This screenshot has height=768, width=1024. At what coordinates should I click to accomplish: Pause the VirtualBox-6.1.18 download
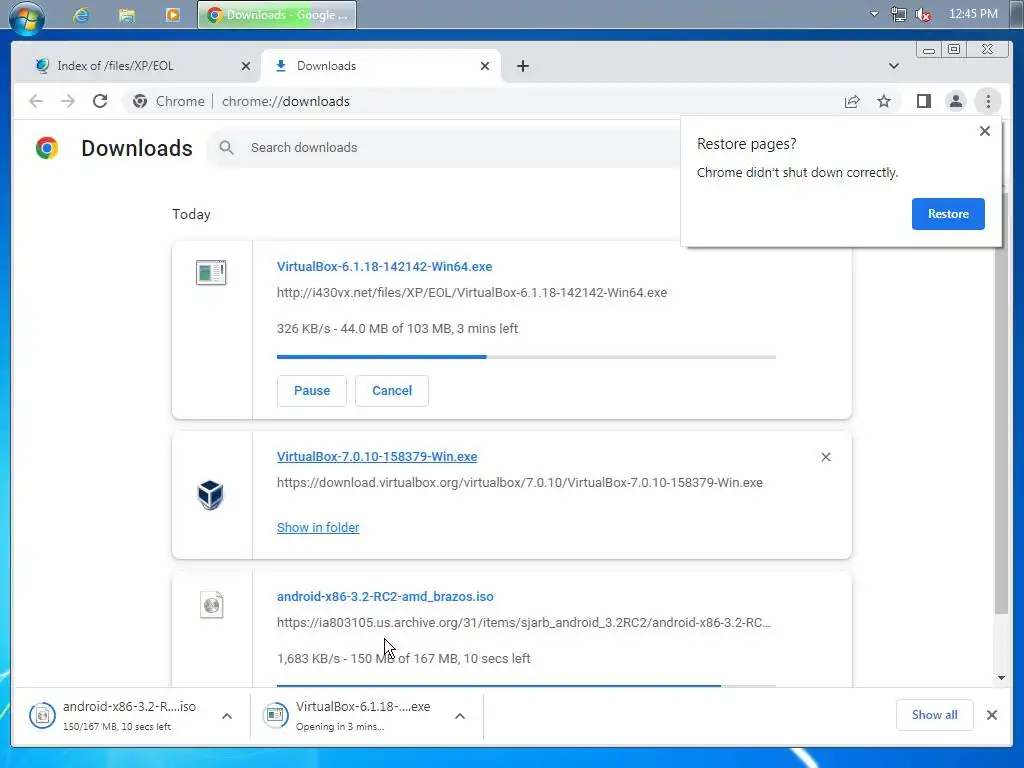click(312, 391)
